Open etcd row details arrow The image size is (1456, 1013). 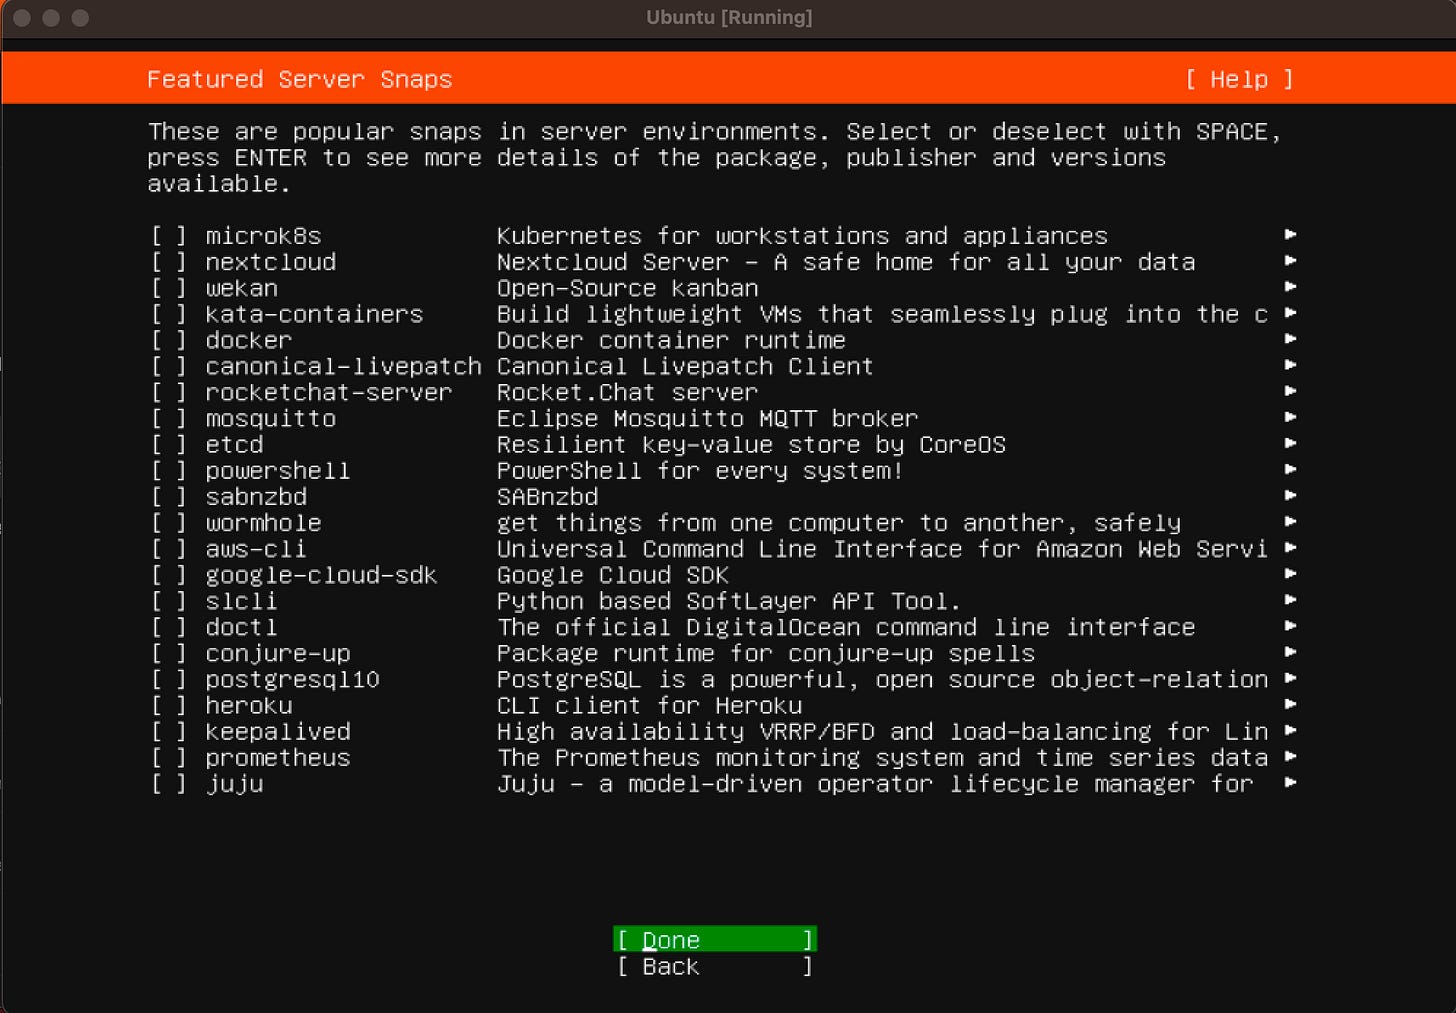click(1291, 442)
